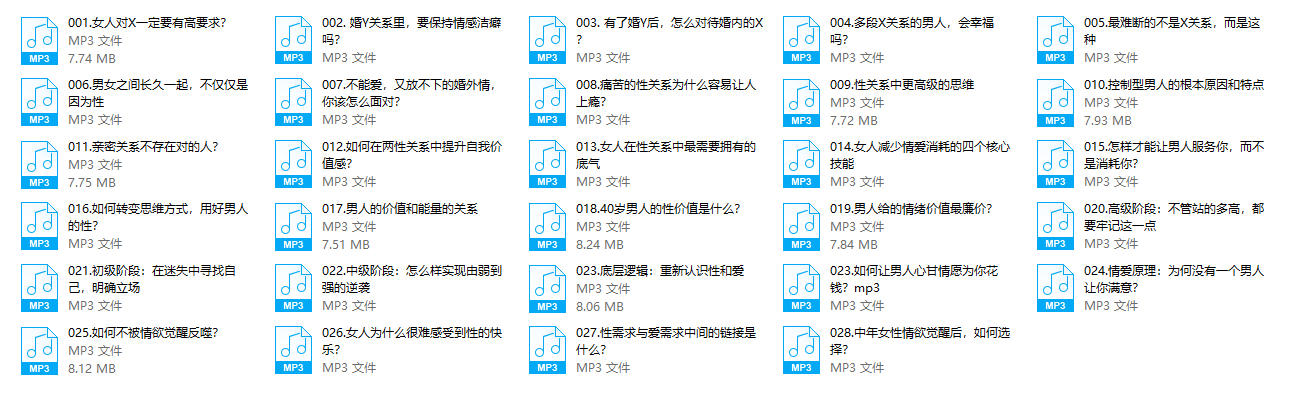Click file name 006.男女之间长久一起

(x=158, y=93)
